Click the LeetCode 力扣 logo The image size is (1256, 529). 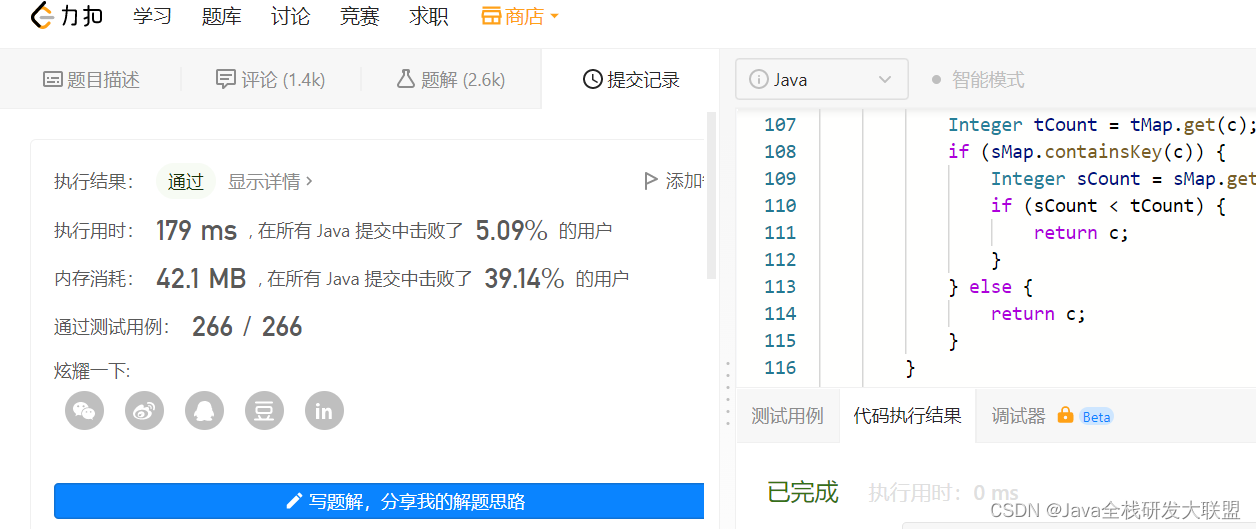pyautogui.click(x=67, y=17)
